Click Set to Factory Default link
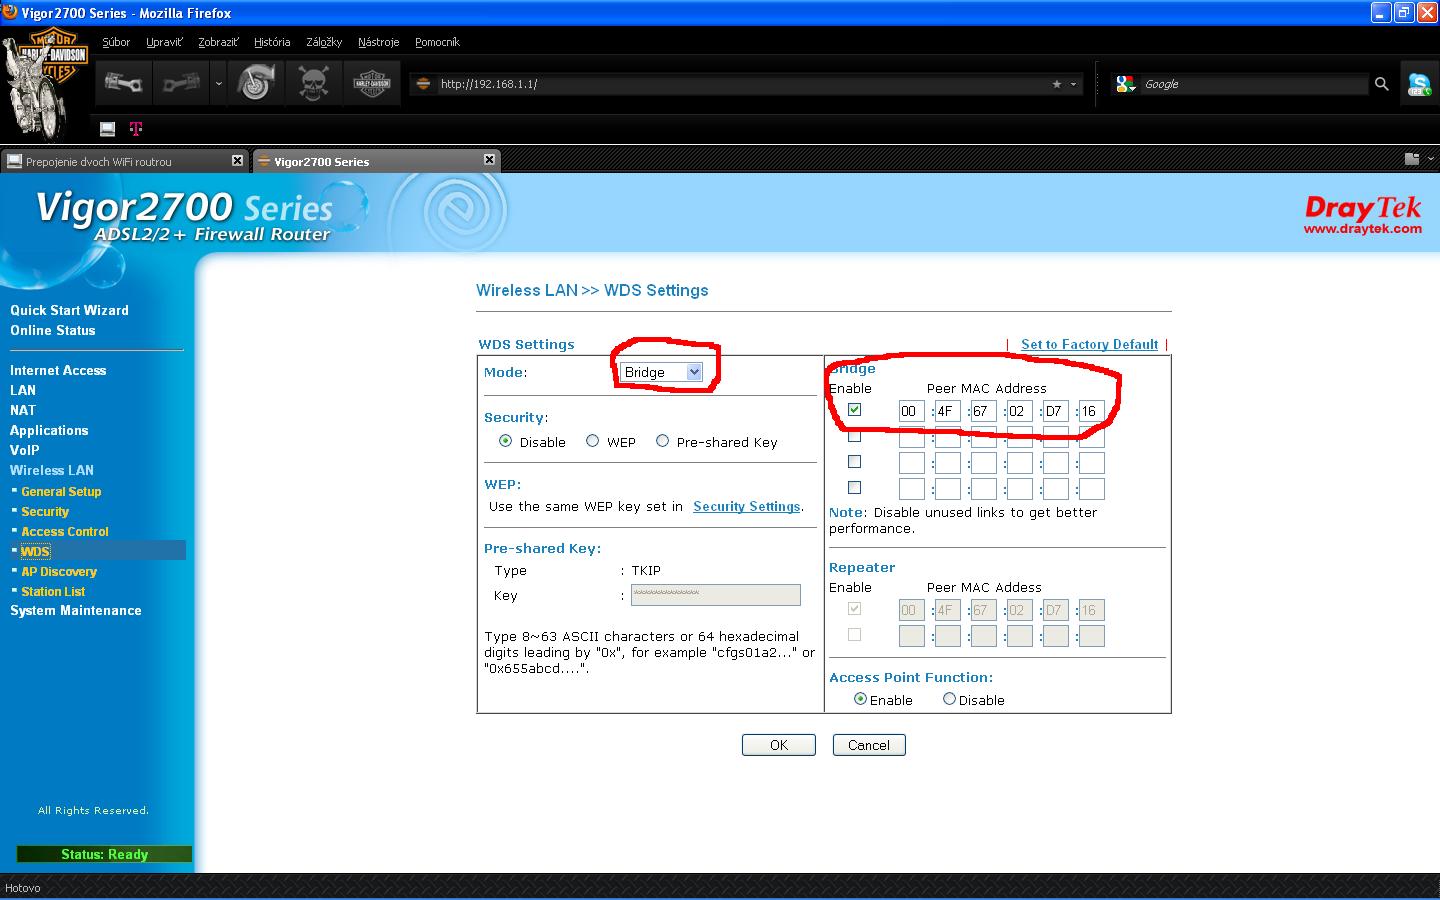Image resolution: width=1440 pixels, height=900 pixels. (1089, 344)
